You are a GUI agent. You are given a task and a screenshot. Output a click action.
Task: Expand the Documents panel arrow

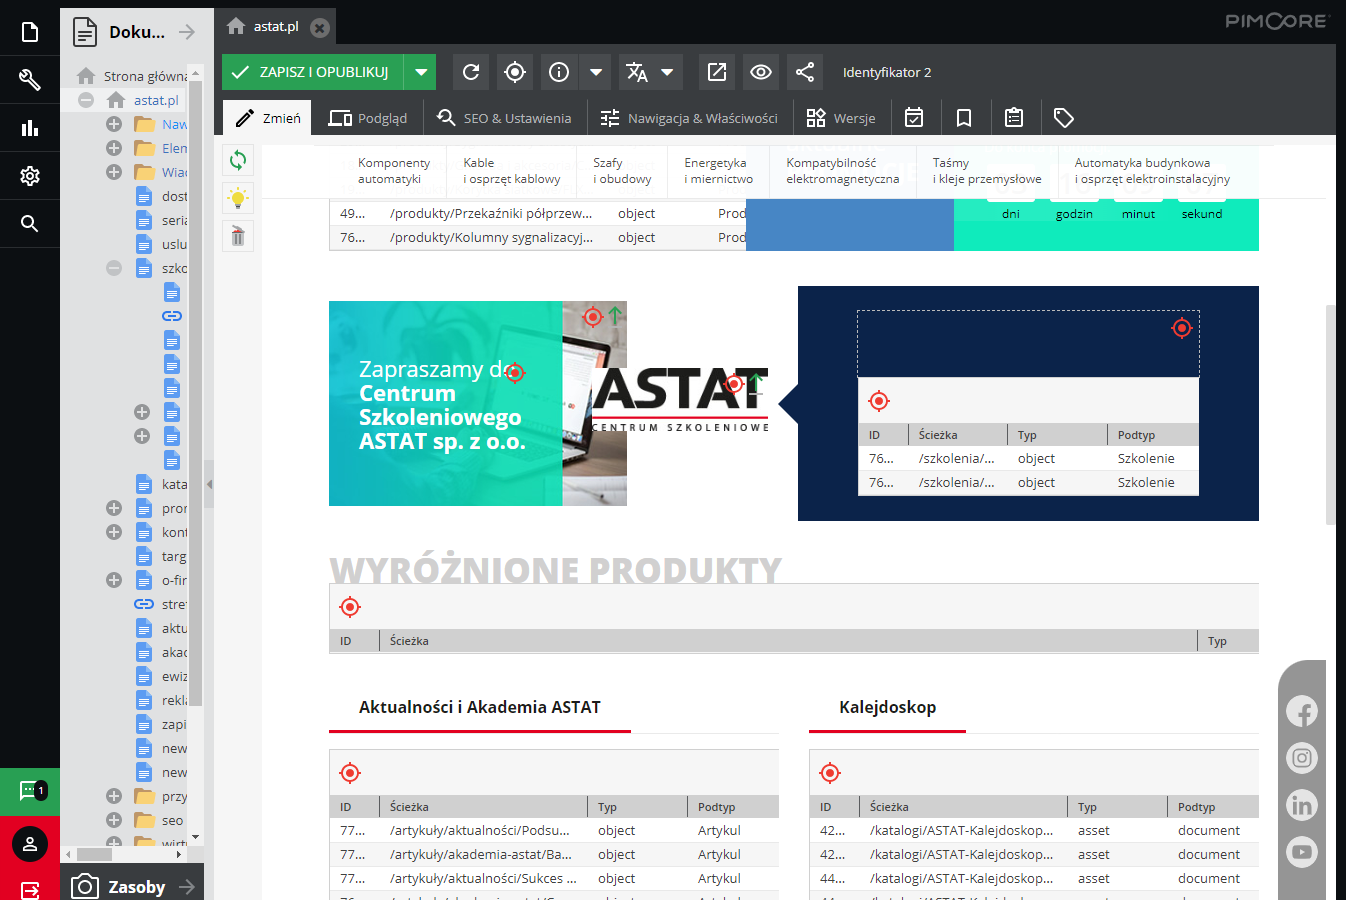tap(187, 32)
